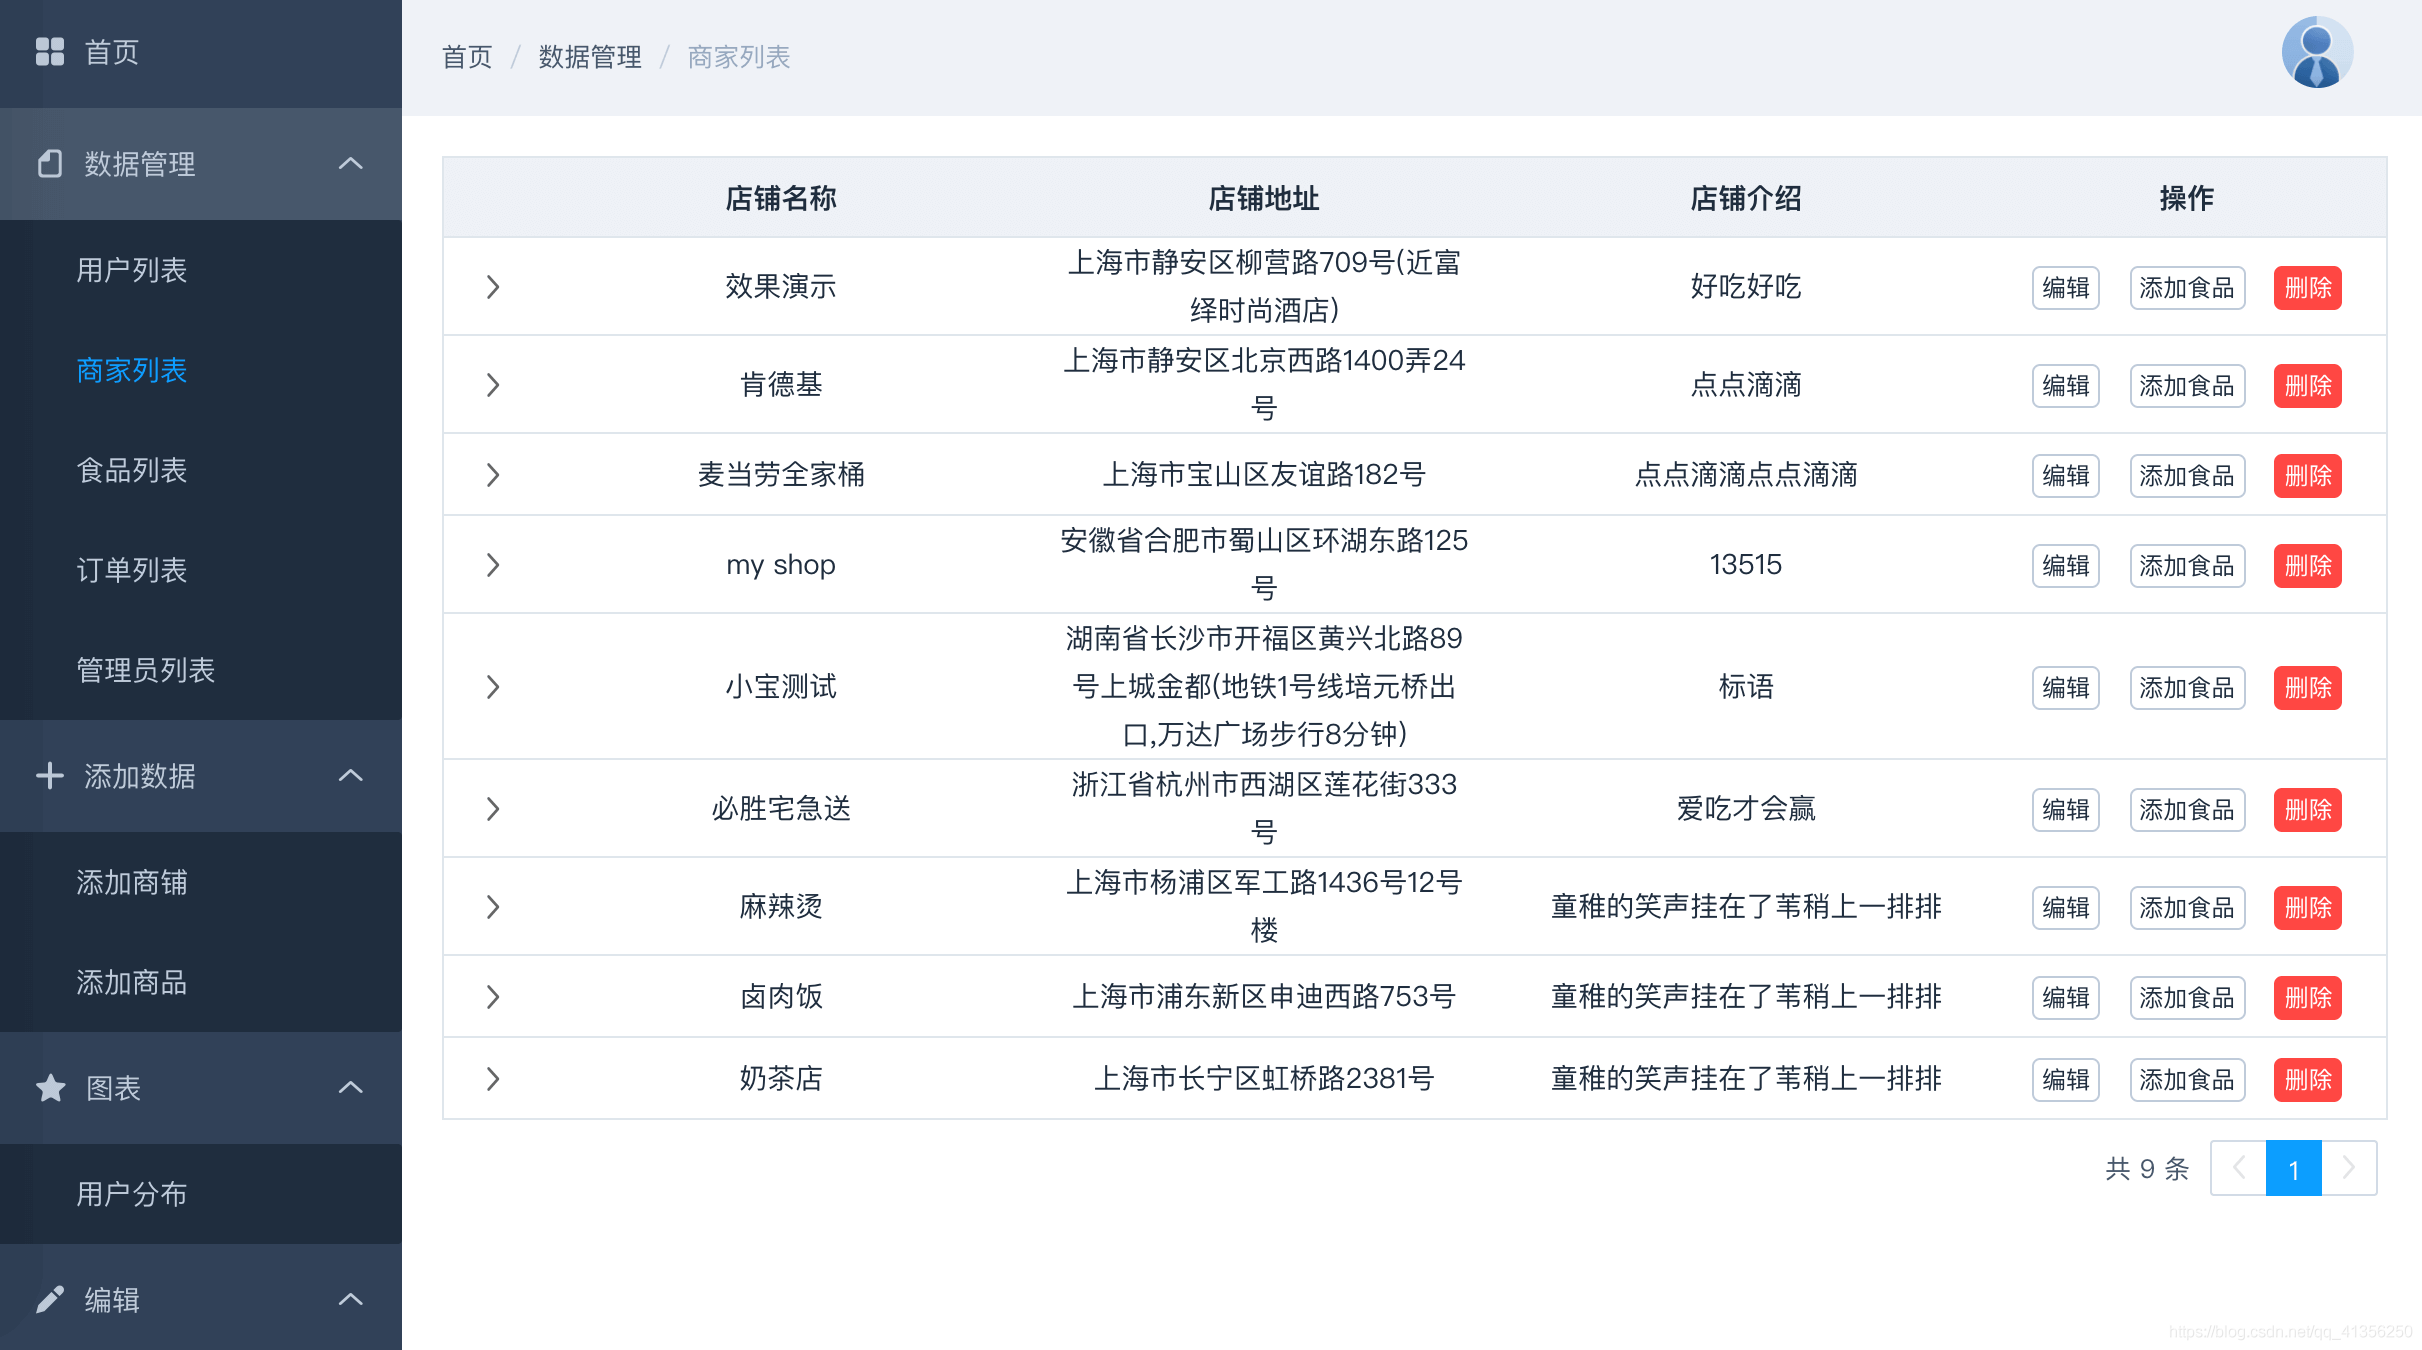Screen dimensions: 2422x1350
Task: Collapse the 数据管理 sidebar section
Action: [351, 164]
